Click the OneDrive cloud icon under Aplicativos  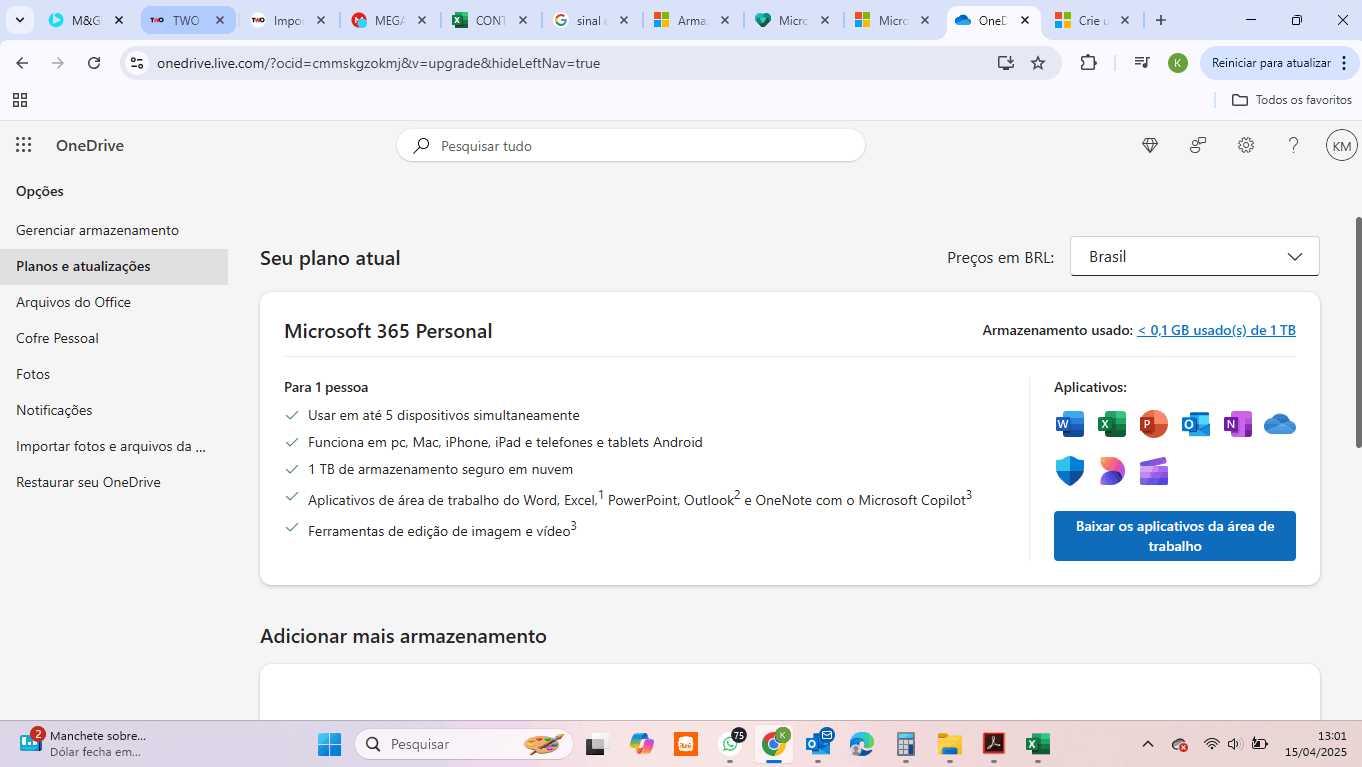[x=1280, y=424]
